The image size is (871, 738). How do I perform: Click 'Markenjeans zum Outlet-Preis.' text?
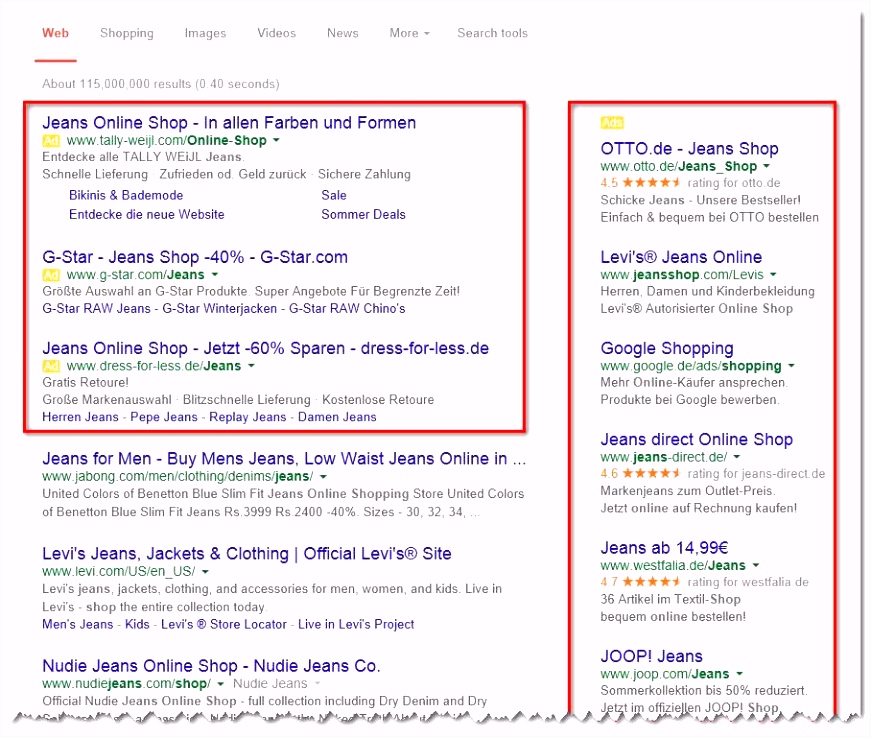688,491
